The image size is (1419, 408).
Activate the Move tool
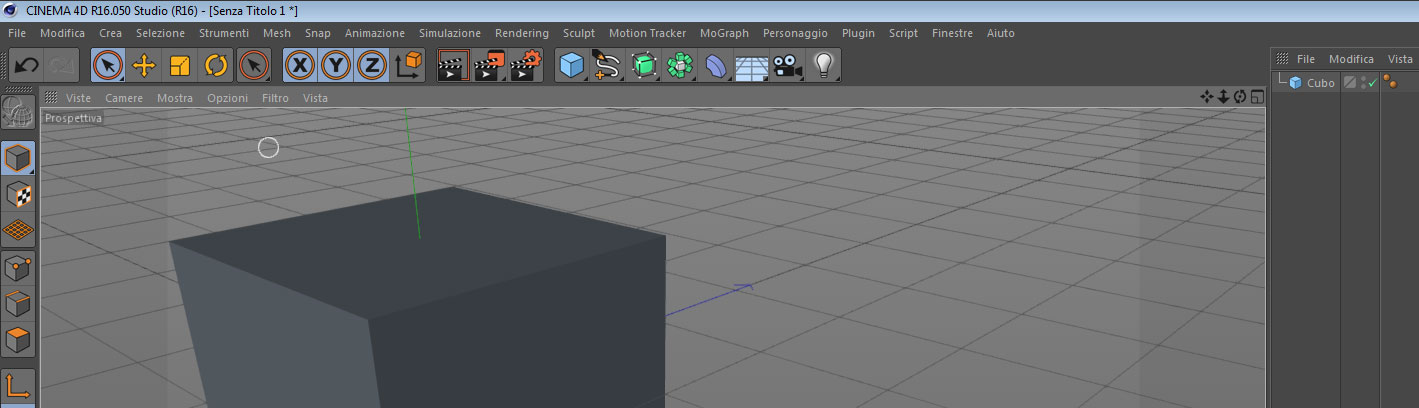144,66
